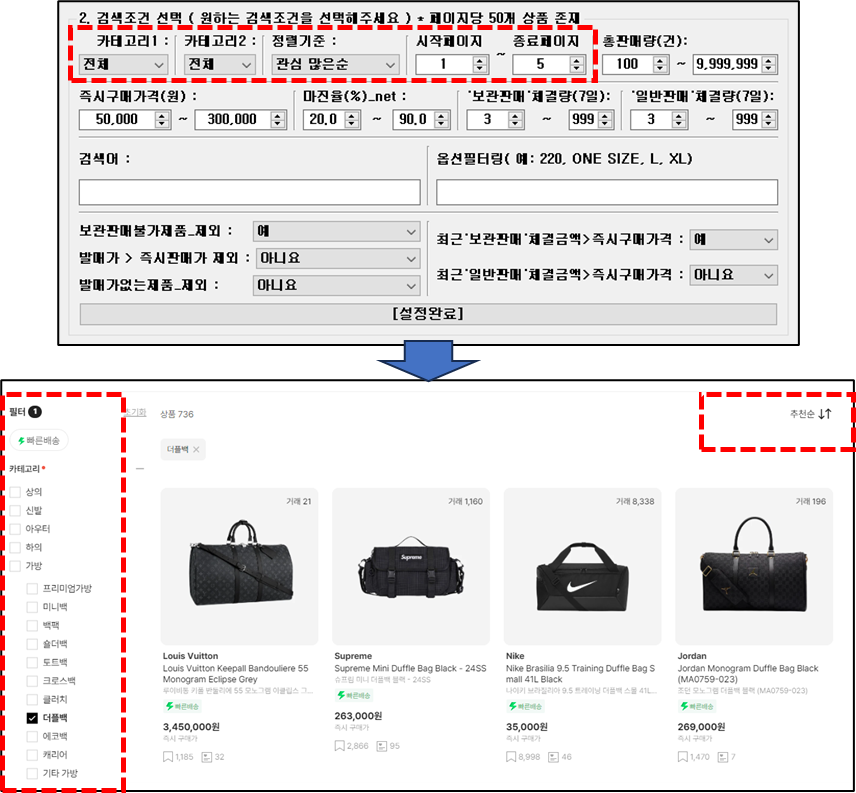Check the 미니백 checkbox
The image size is (856, 793).
(x=32, y=607)
